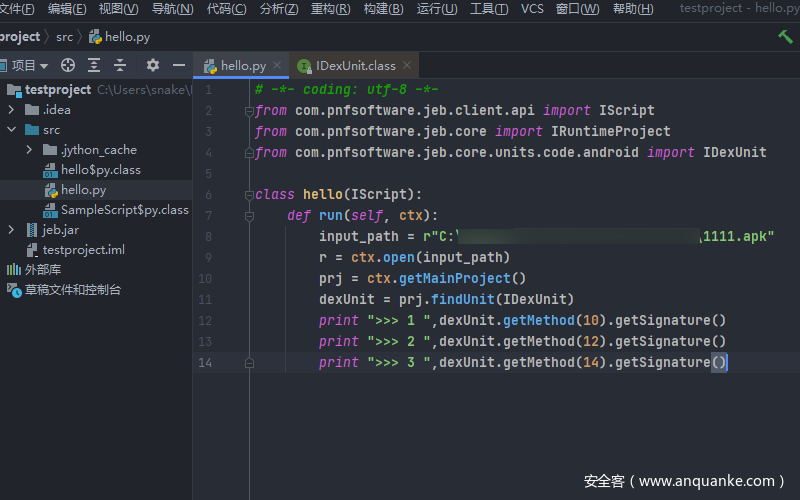Collapse the src folder
The height and width of the screenshot is (500, 800).
[12, 130]
